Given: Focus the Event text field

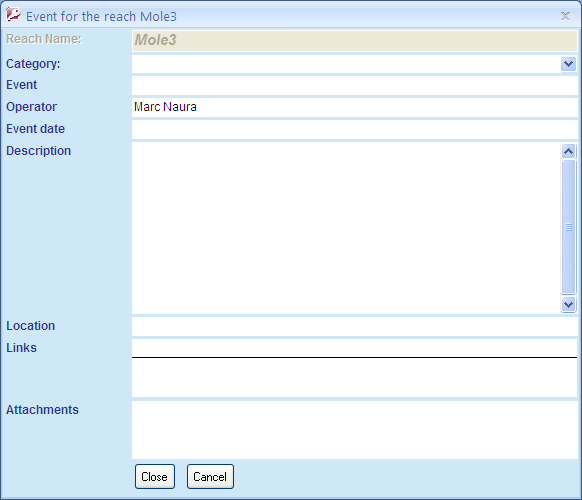Looking at the screenshot, I should [x=354, y=85].
